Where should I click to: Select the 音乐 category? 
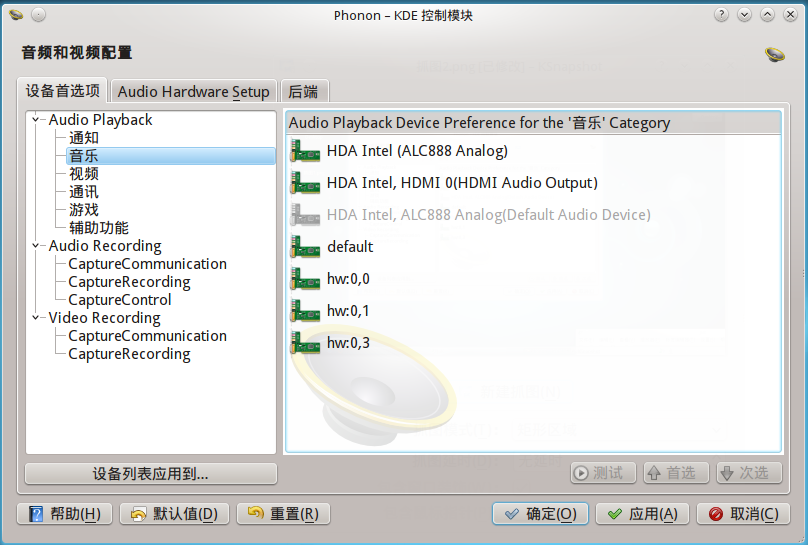(x=171, y=156)
